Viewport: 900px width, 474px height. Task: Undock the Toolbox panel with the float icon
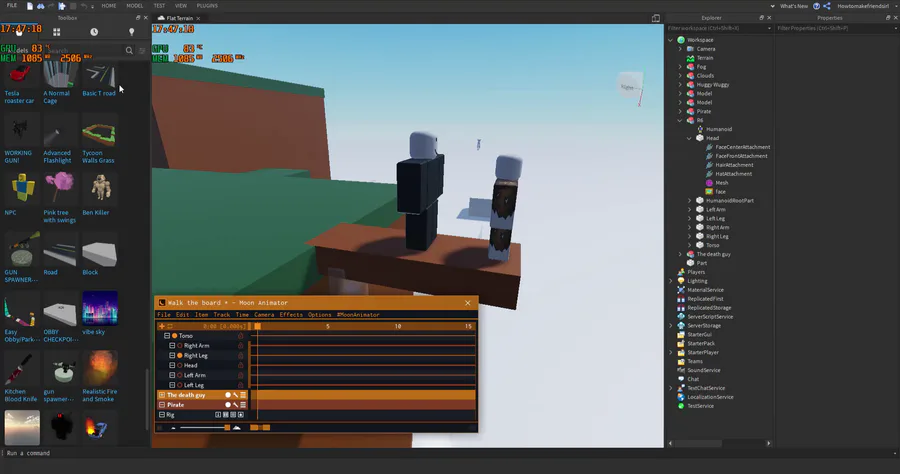(x=138, y=18)
